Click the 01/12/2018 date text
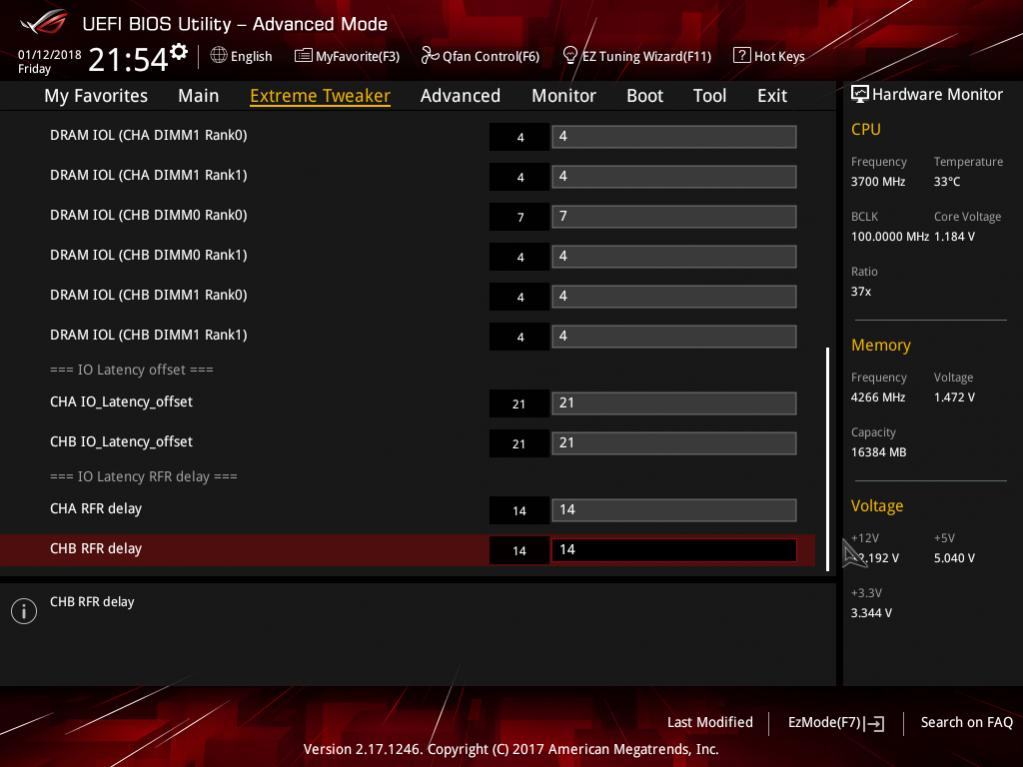Screen dimensions: 1023x767 click(50, 55)
